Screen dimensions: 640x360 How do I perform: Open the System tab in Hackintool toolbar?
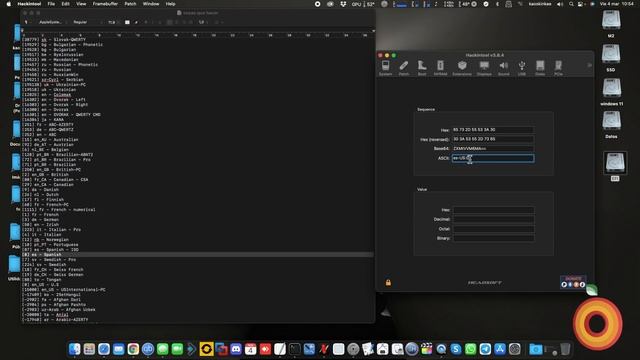pos(385,68)
